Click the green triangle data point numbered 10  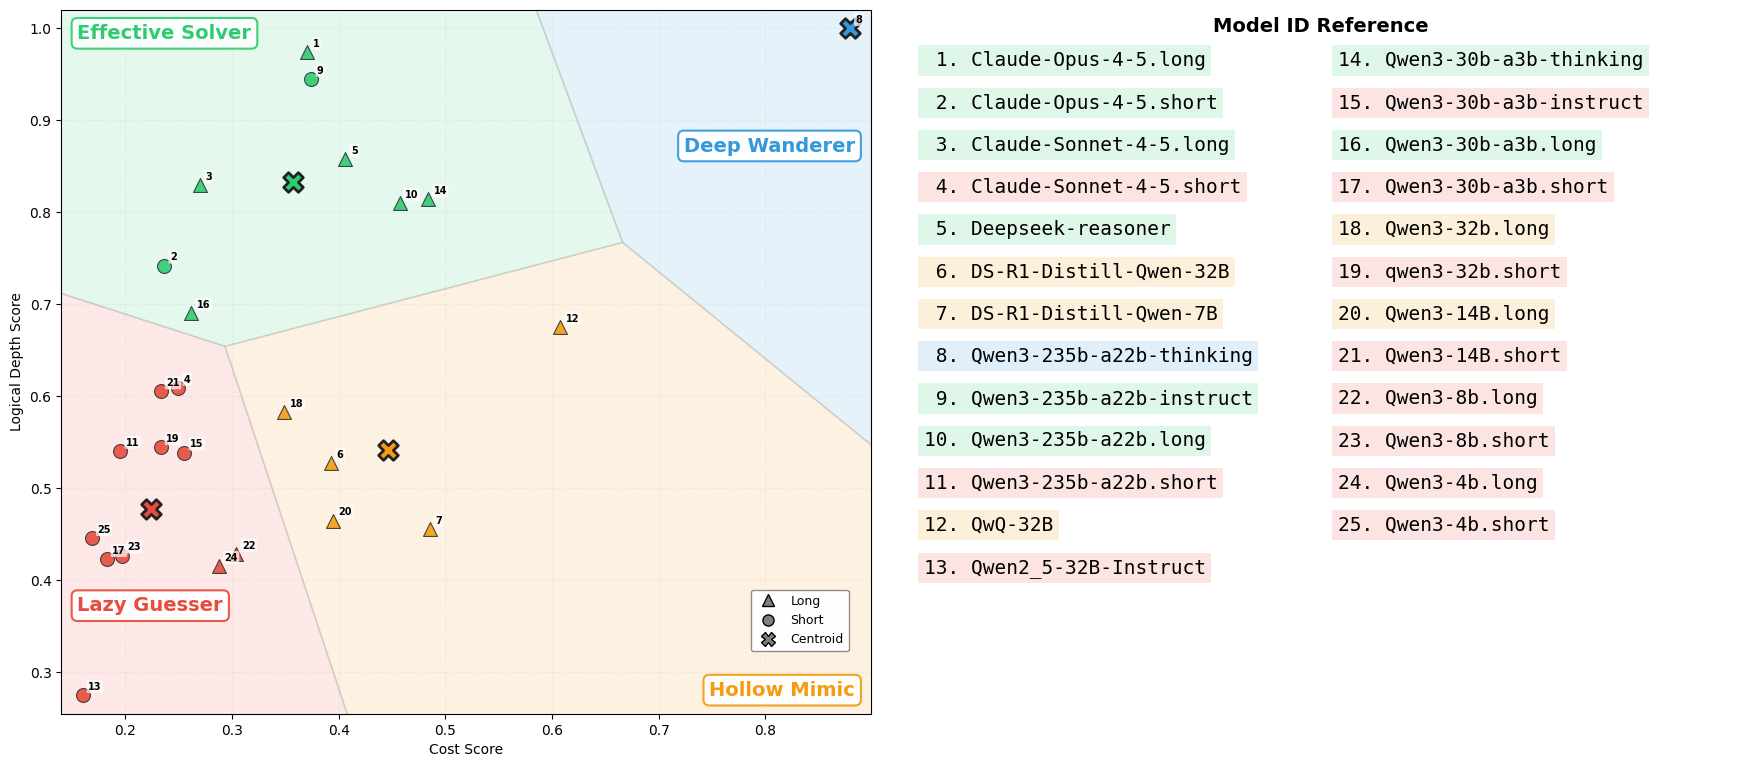pos(400,204)
